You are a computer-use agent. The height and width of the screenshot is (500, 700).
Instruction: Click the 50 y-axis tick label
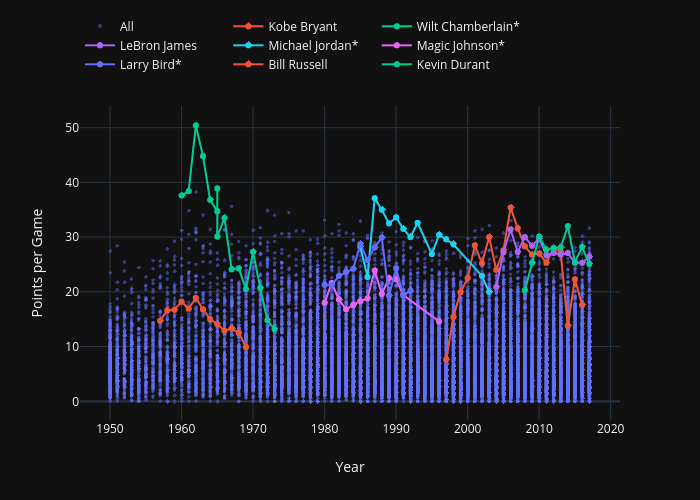[73, 128]
